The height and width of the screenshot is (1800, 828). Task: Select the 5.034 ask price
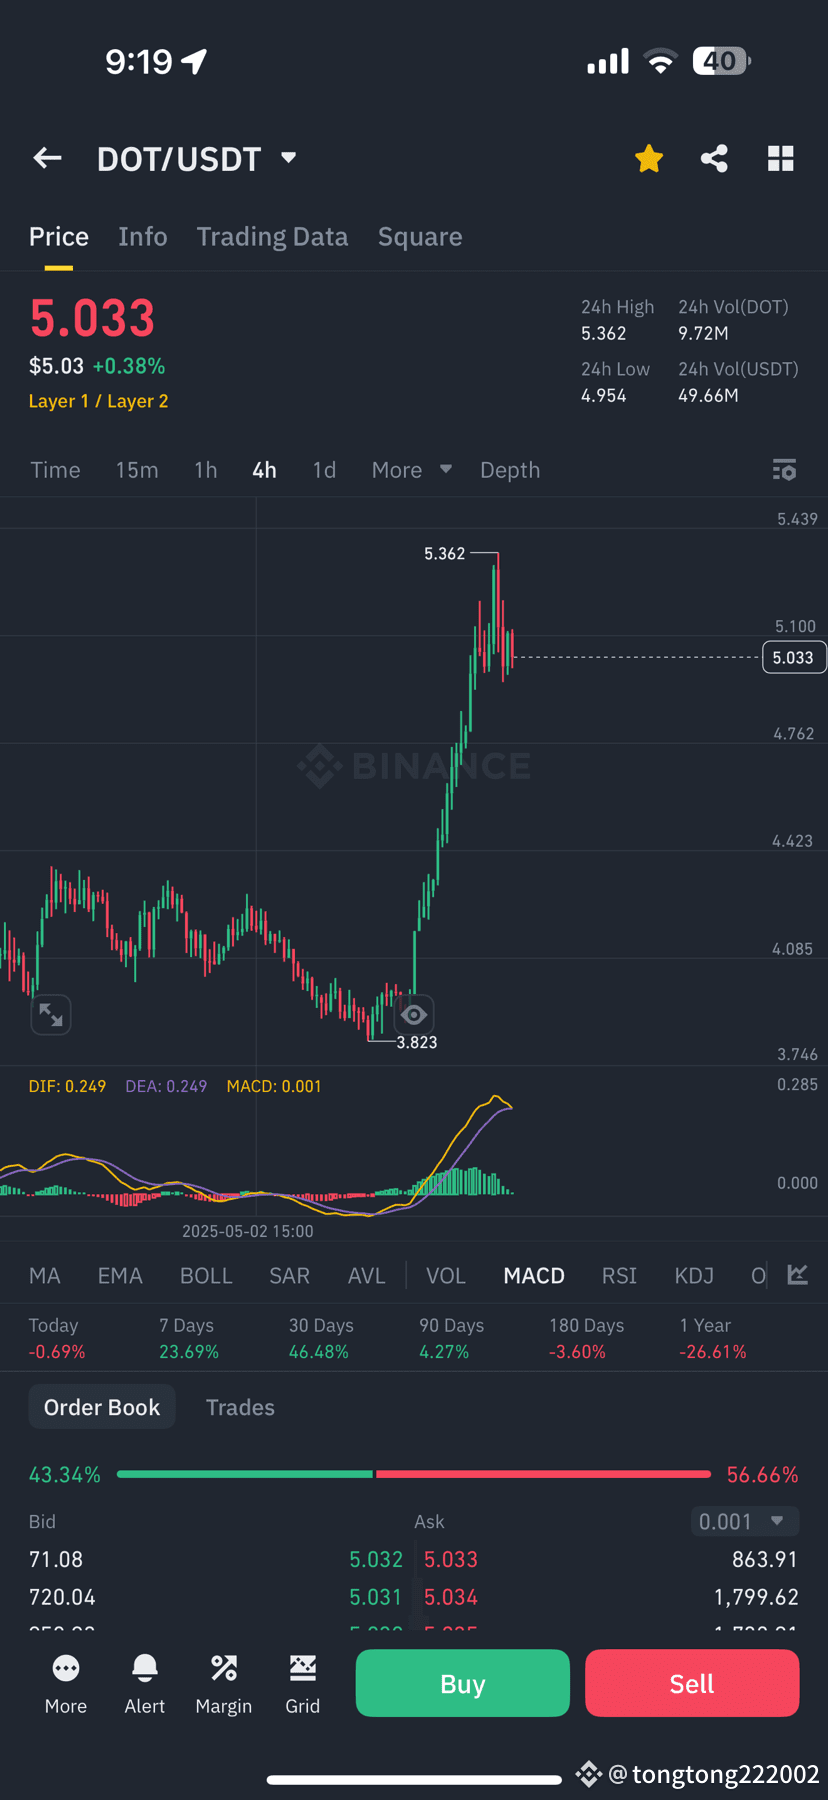[451, 1597]
